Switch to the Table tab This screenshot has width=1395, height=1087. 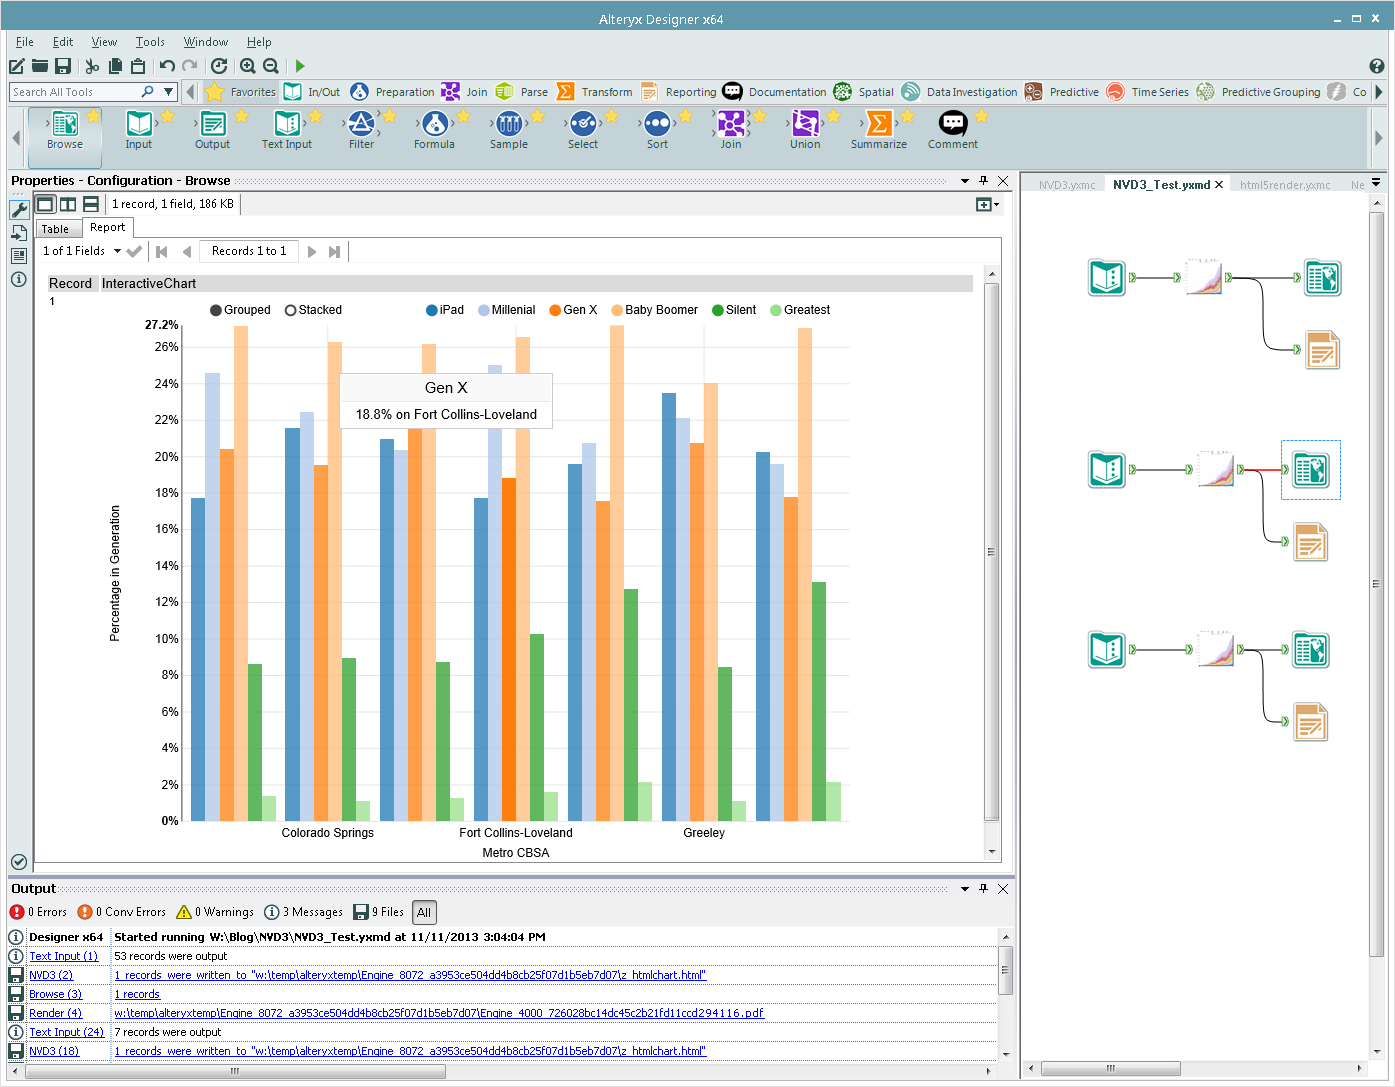point(55,229)
